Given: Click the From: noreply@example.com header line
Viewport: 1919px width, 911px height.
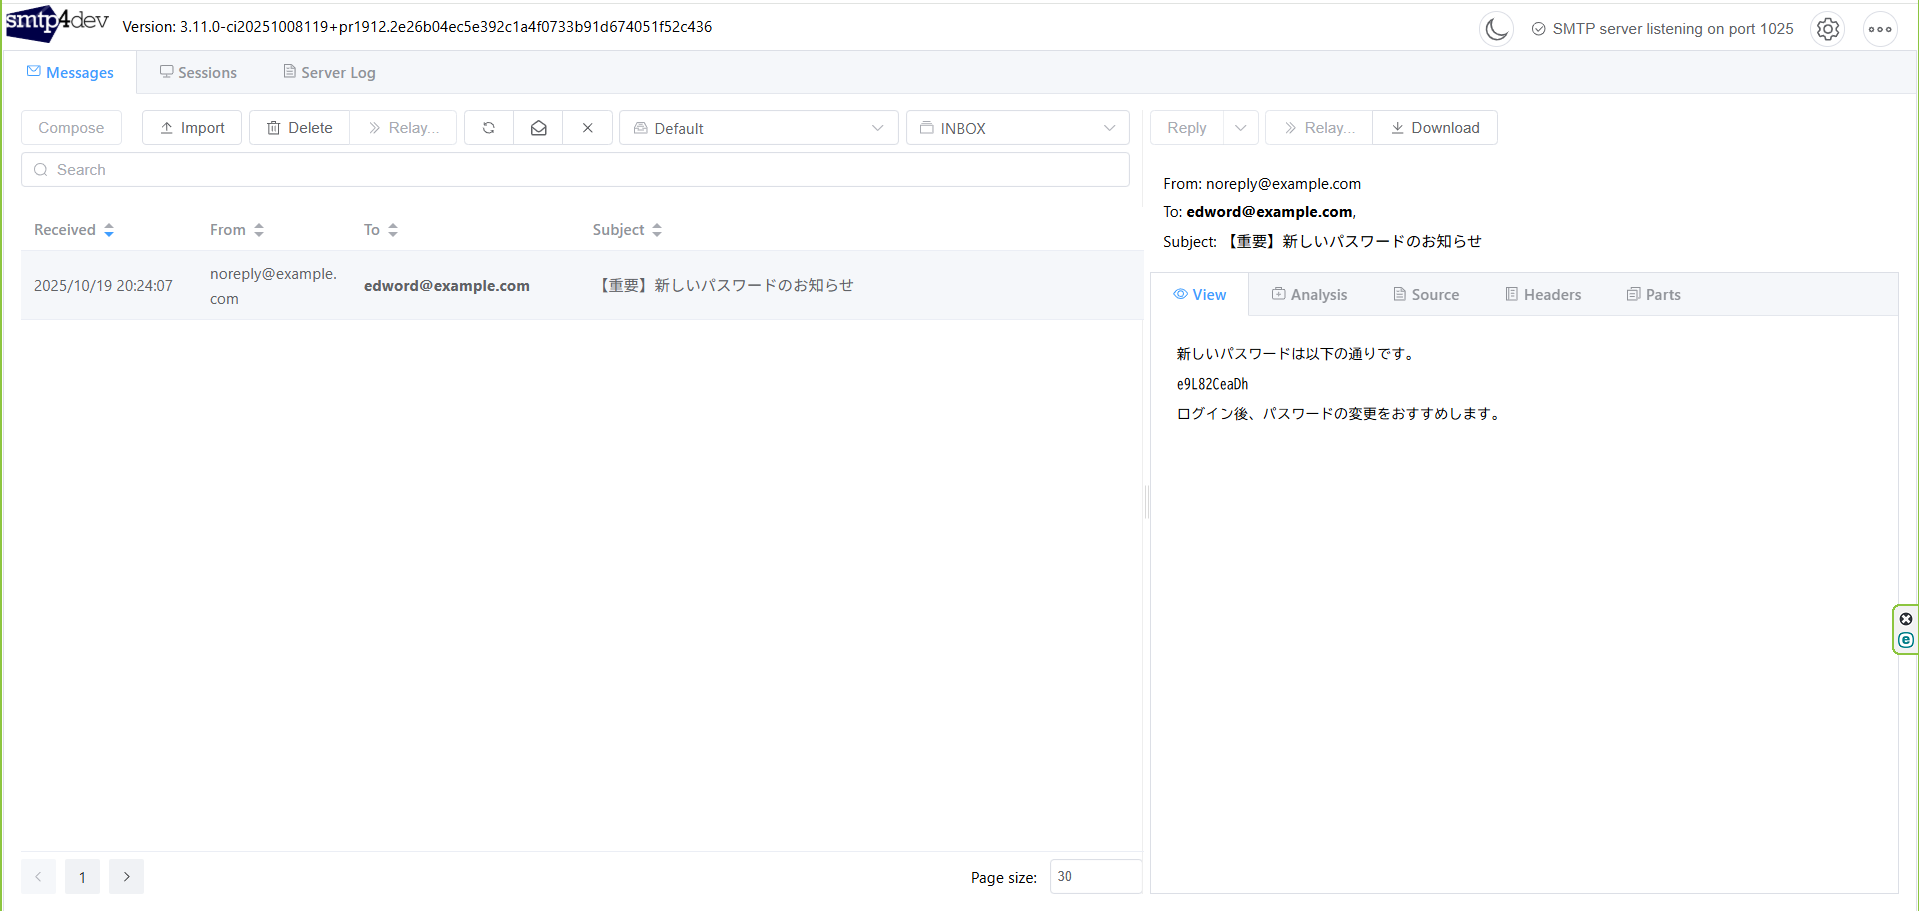Looking at the screenshot, I should (x=1262, y=184).
